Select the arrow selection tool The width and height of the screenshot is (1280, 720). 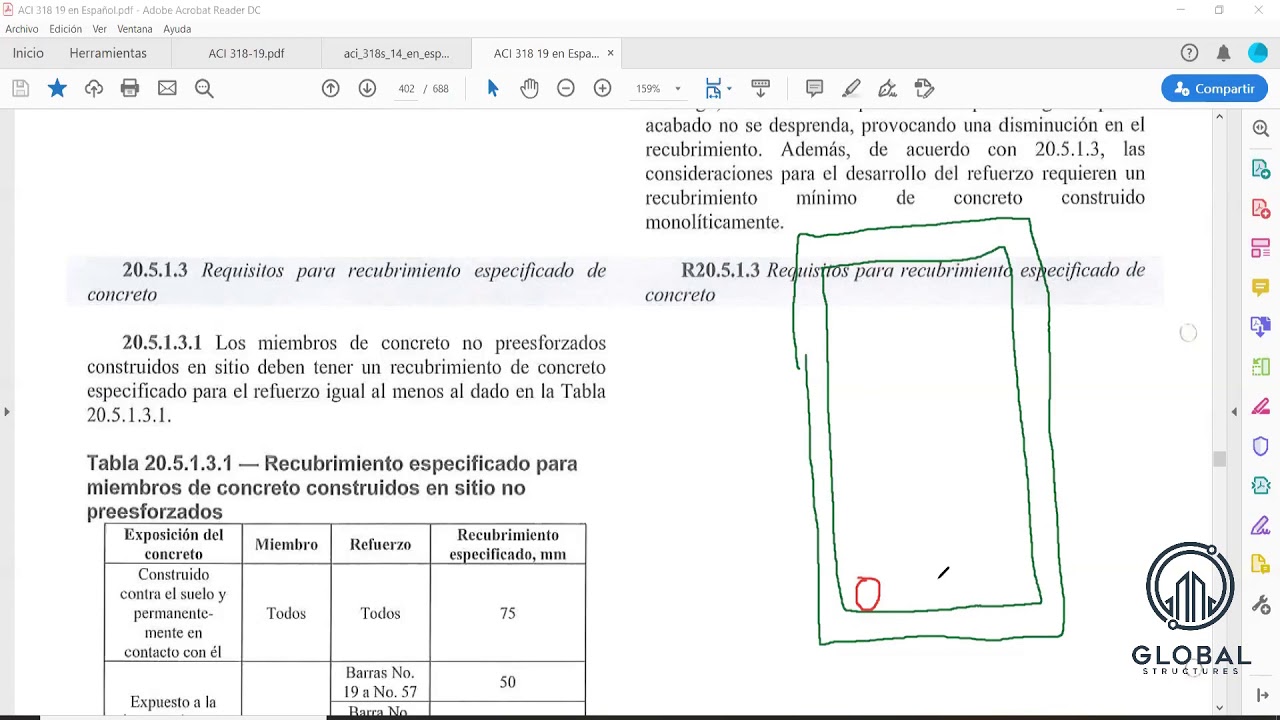point(492,89)
